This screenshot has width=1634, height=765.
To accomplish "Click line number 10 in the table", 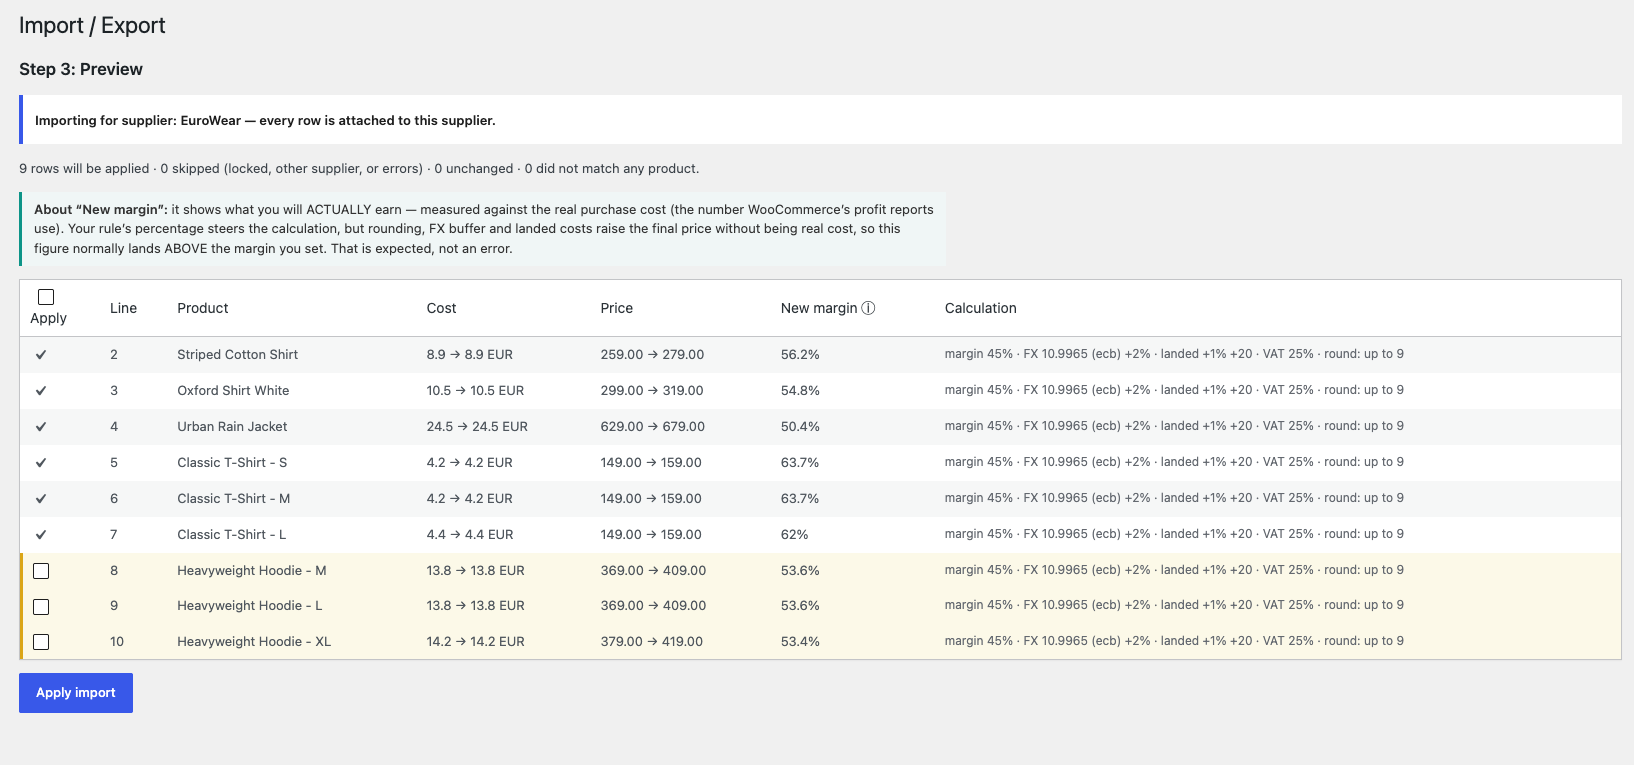I will (x=117, y=641).
